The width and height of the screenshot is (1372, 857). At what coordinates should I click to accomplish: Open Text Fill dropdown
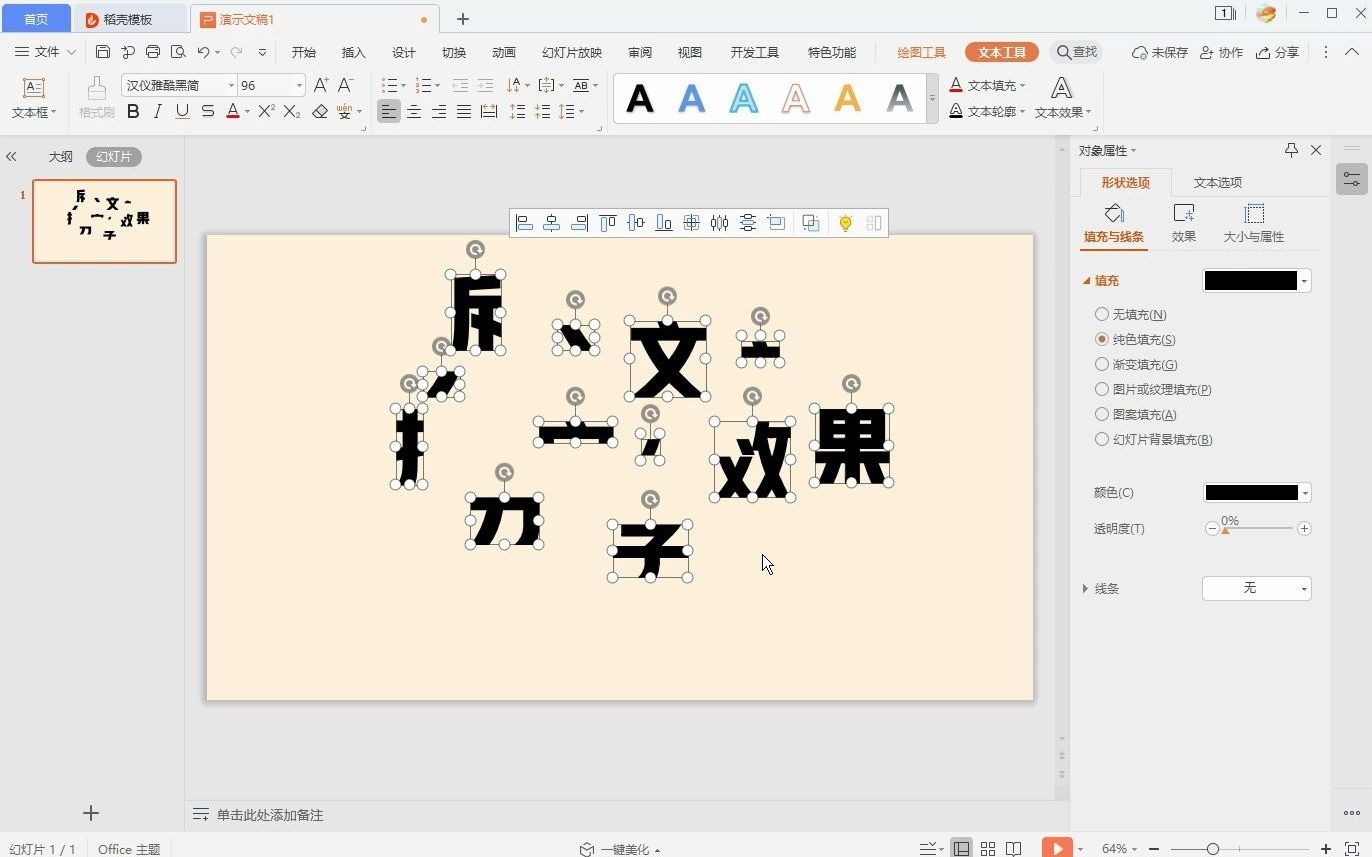point(987,85)
